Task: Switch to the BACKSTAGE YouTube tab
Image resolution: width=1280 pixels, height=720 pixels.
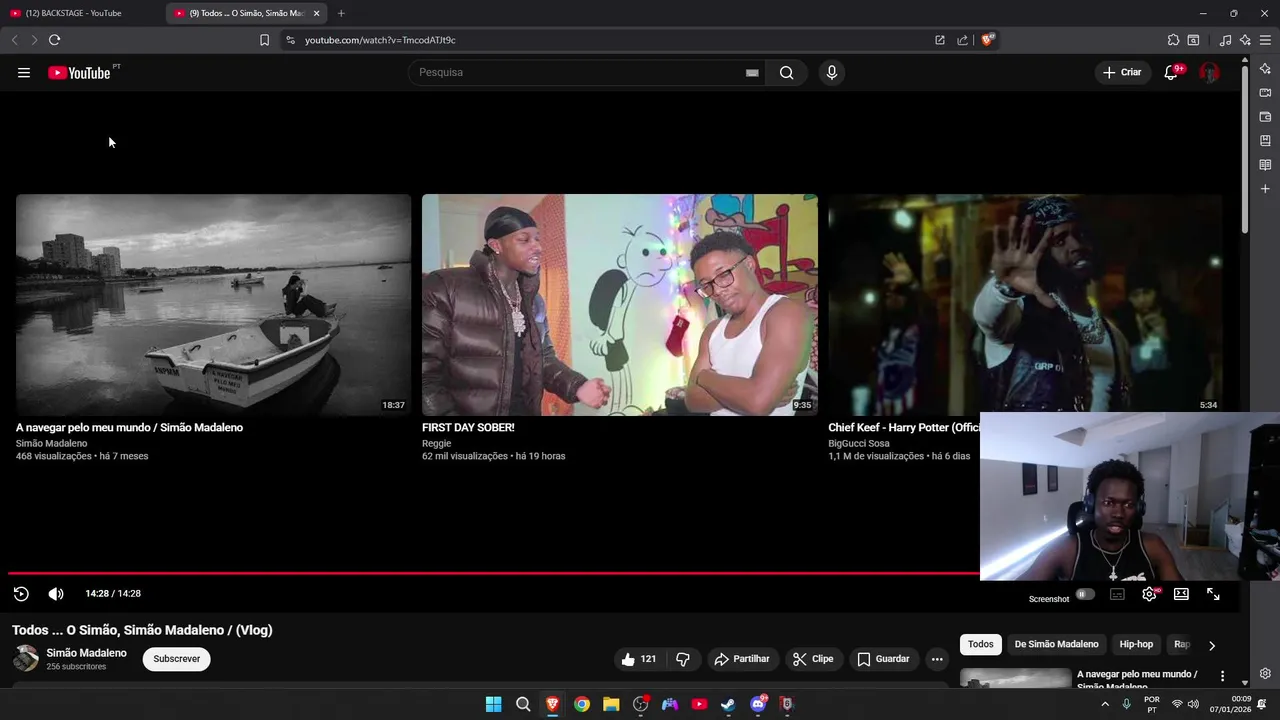Action: point(82,13)
